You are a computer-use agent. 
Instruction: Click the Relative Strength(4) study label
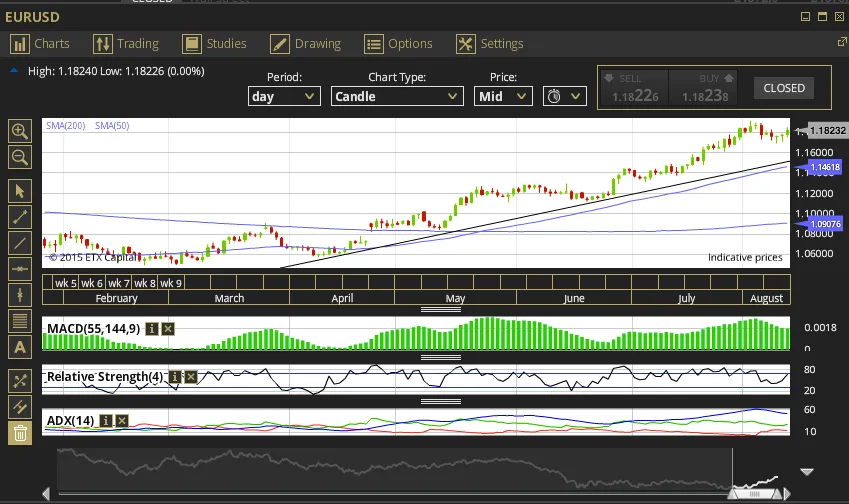click(105, 376)
